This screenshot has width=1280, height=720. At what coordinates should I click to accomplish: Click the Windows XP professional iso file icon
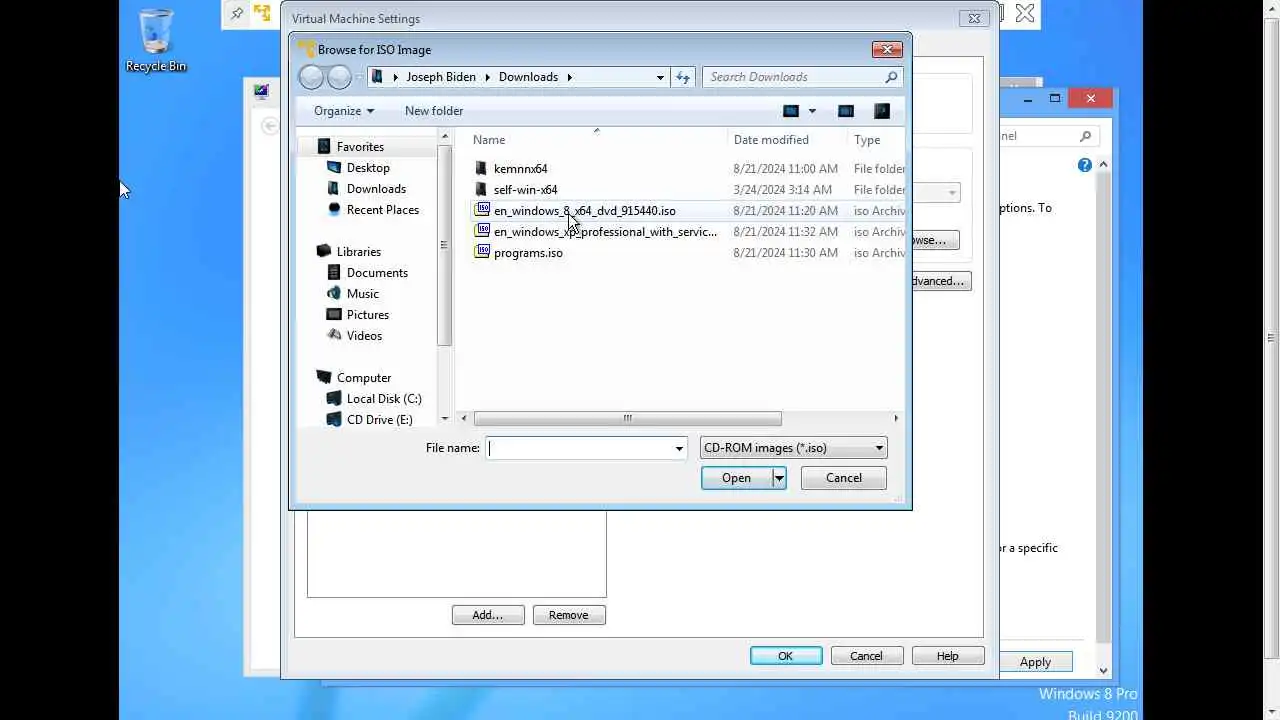(482, 231)
